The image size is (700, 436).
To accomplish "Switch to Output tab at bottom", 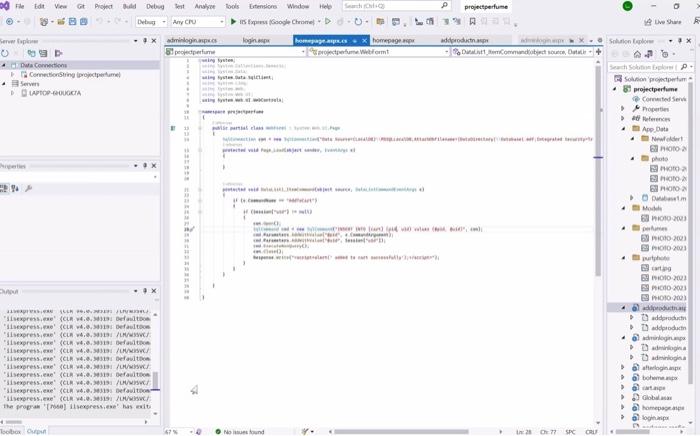I will 37,432.
